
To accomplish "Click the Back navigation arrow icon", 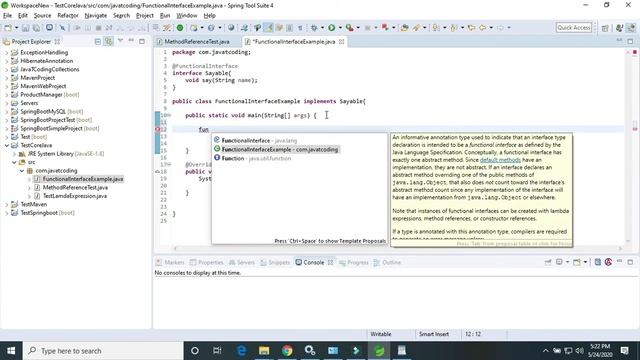I will pos(482,28).
